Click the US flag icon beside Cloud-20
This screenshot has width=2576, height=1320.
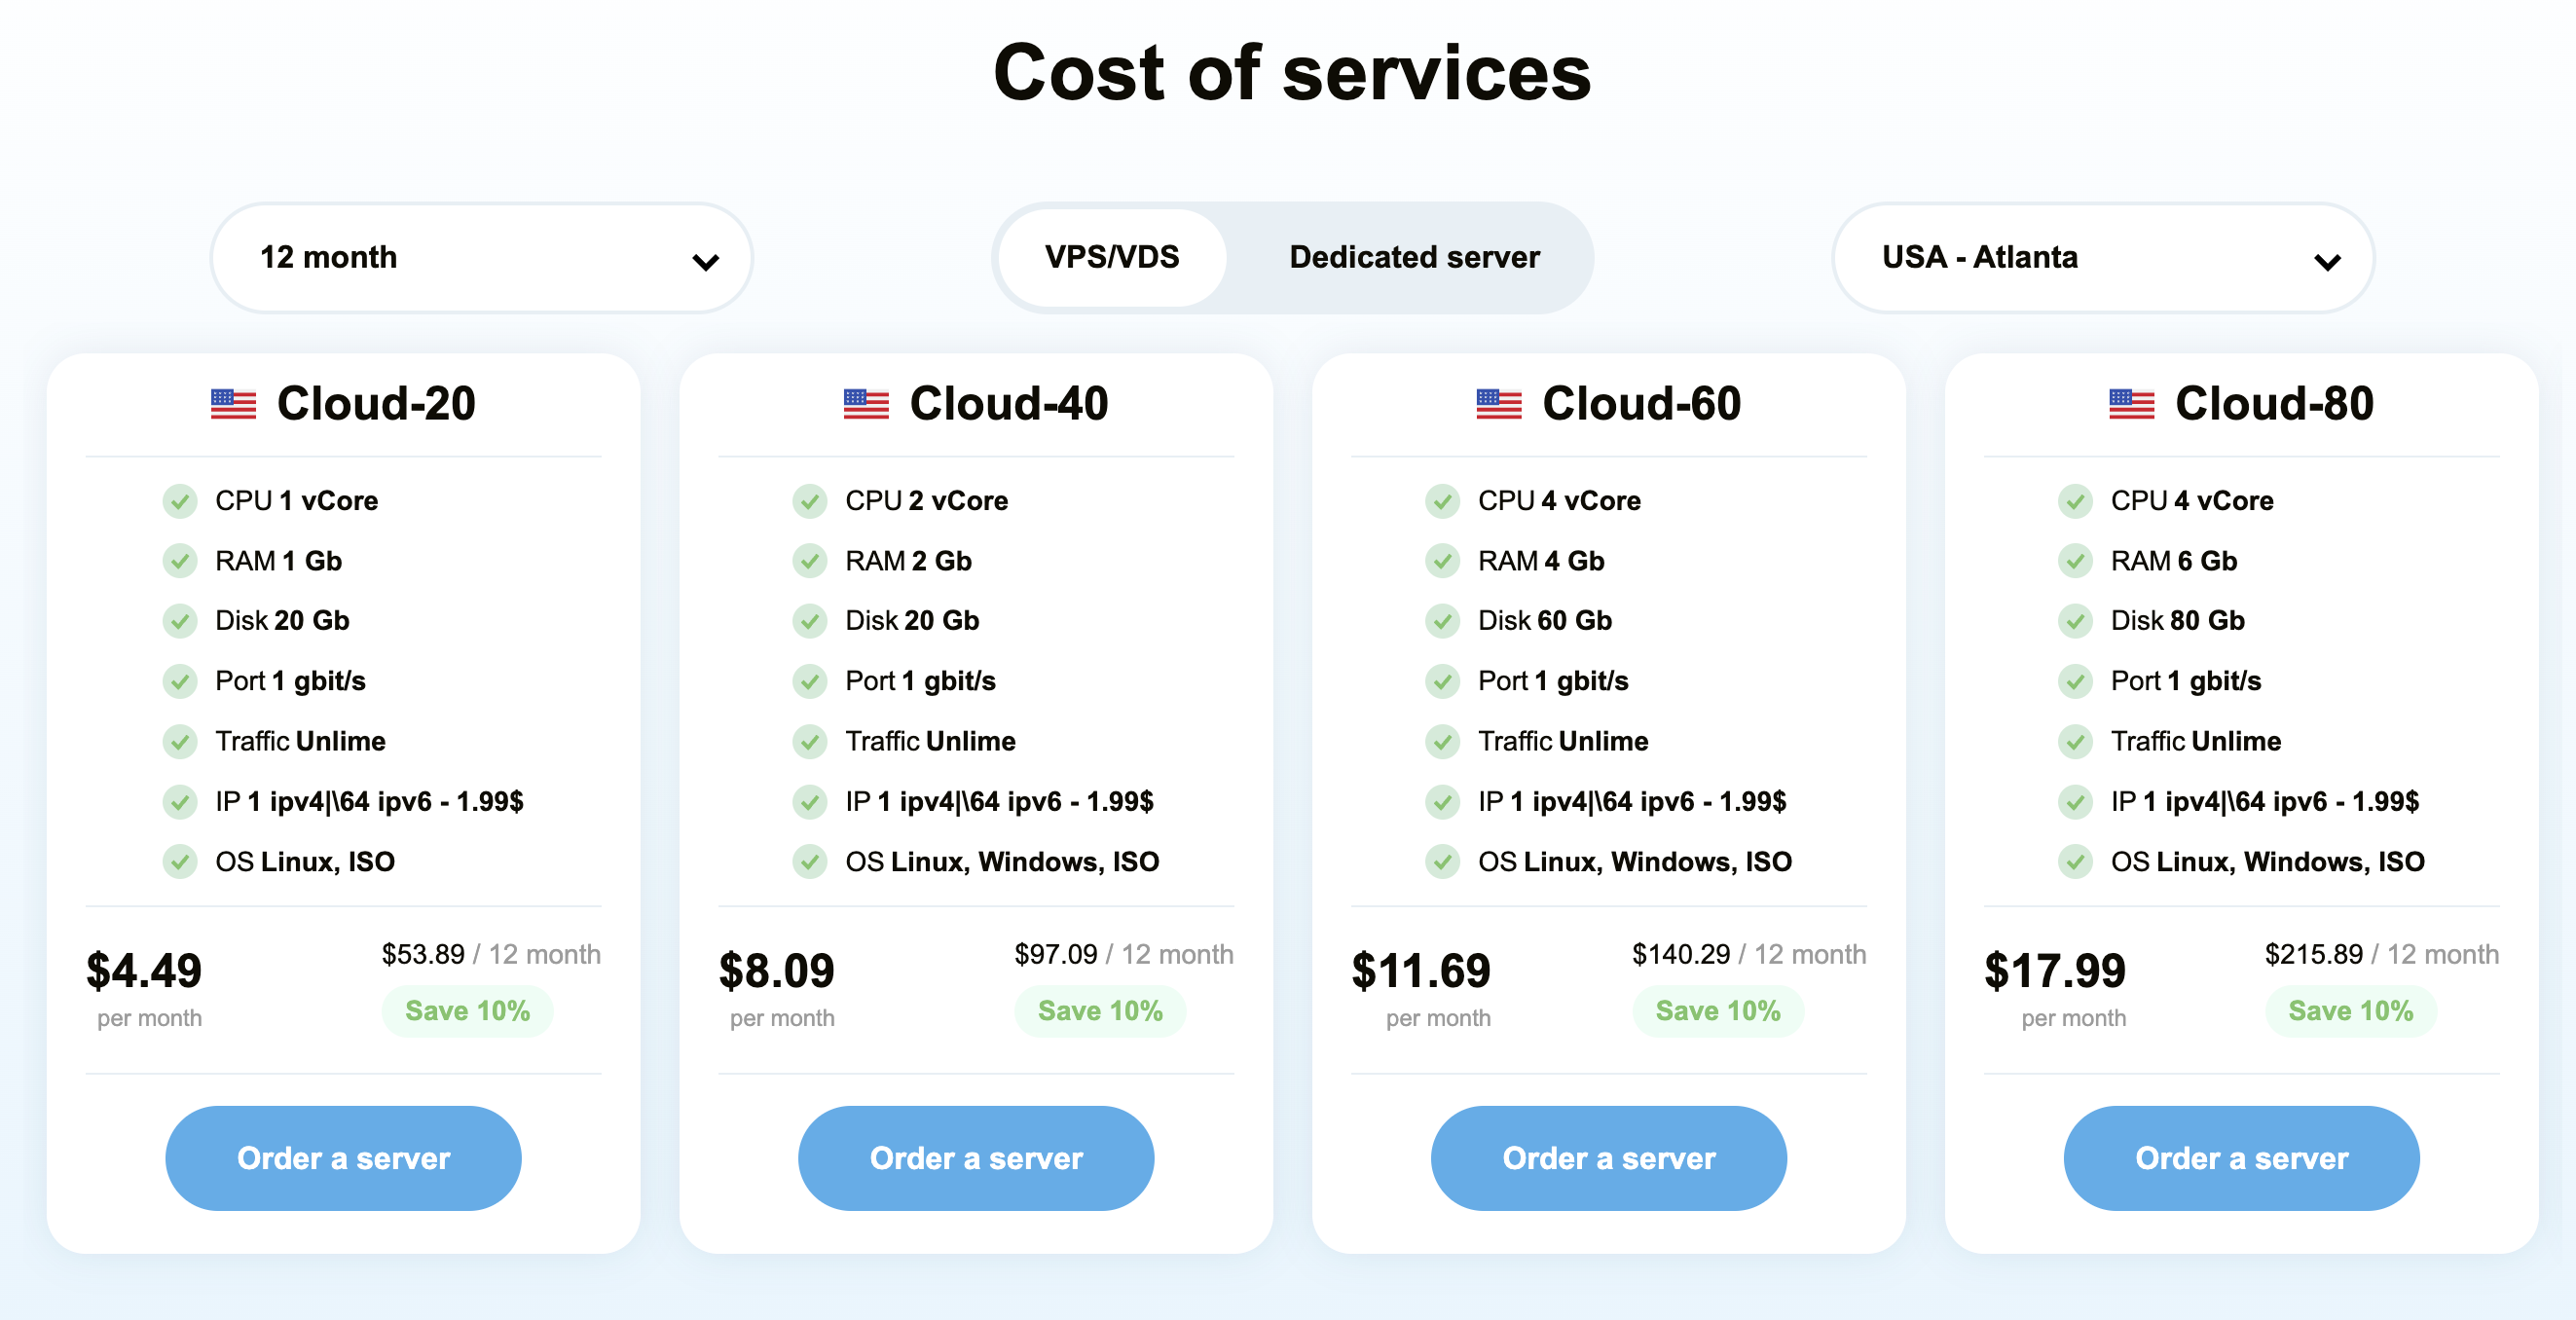click(x=233, y=404)
